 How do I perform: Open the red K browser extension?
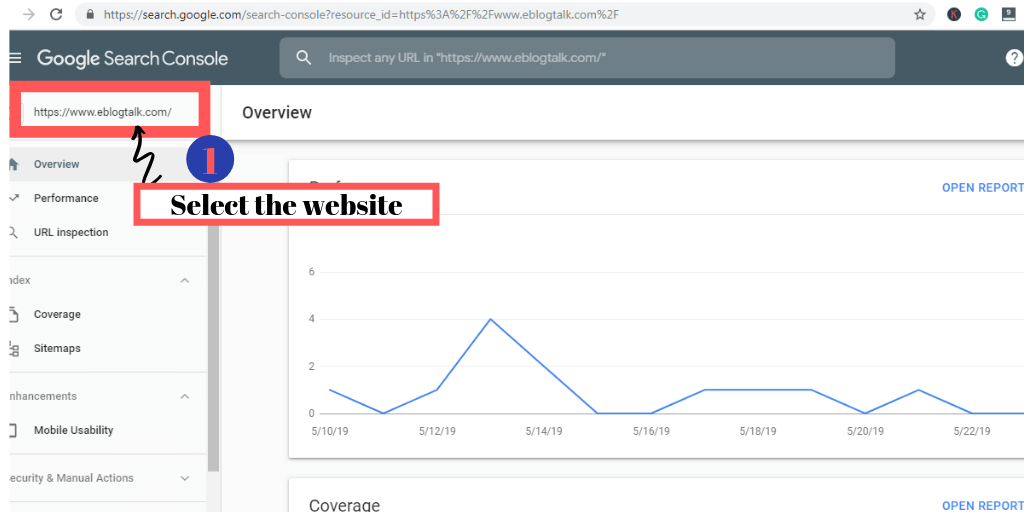point(954,14)
